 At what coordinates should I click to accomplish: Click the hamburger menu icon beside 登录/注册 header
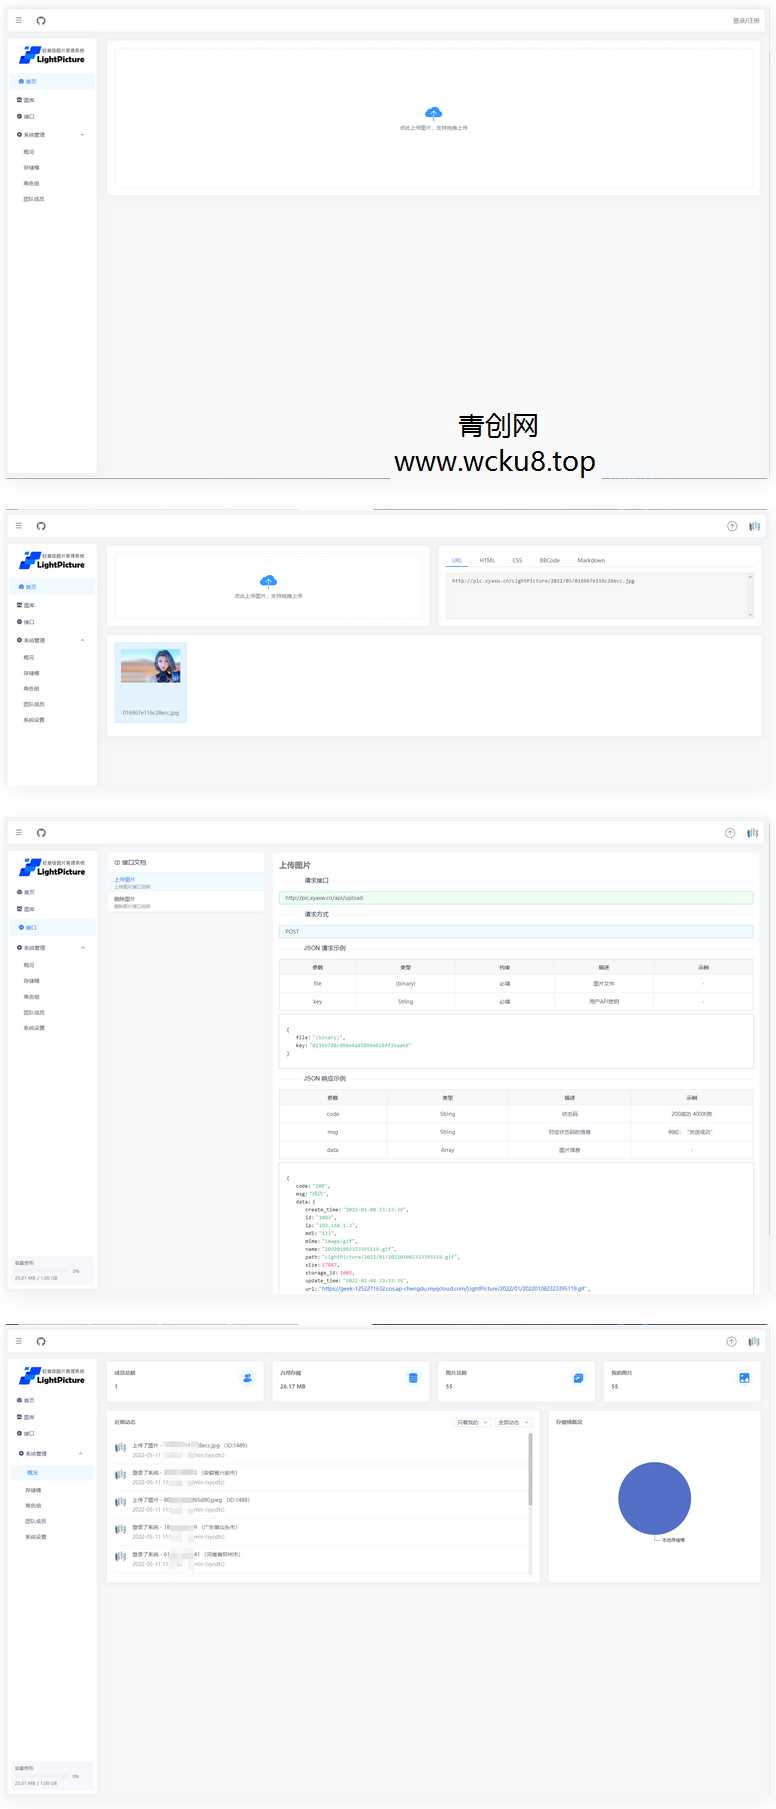[x=18, y=21]
